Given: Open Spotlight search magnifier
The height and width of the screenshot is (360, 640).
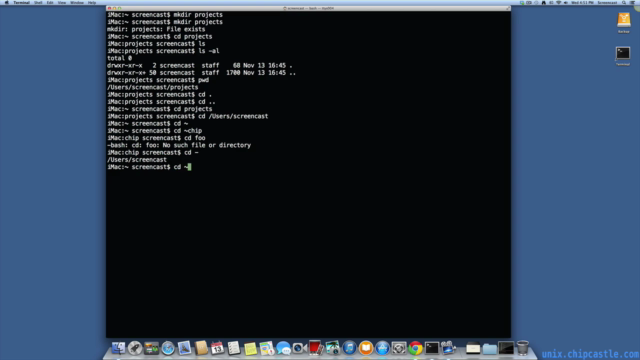Looking at the screenshot, I should point(624,3).
